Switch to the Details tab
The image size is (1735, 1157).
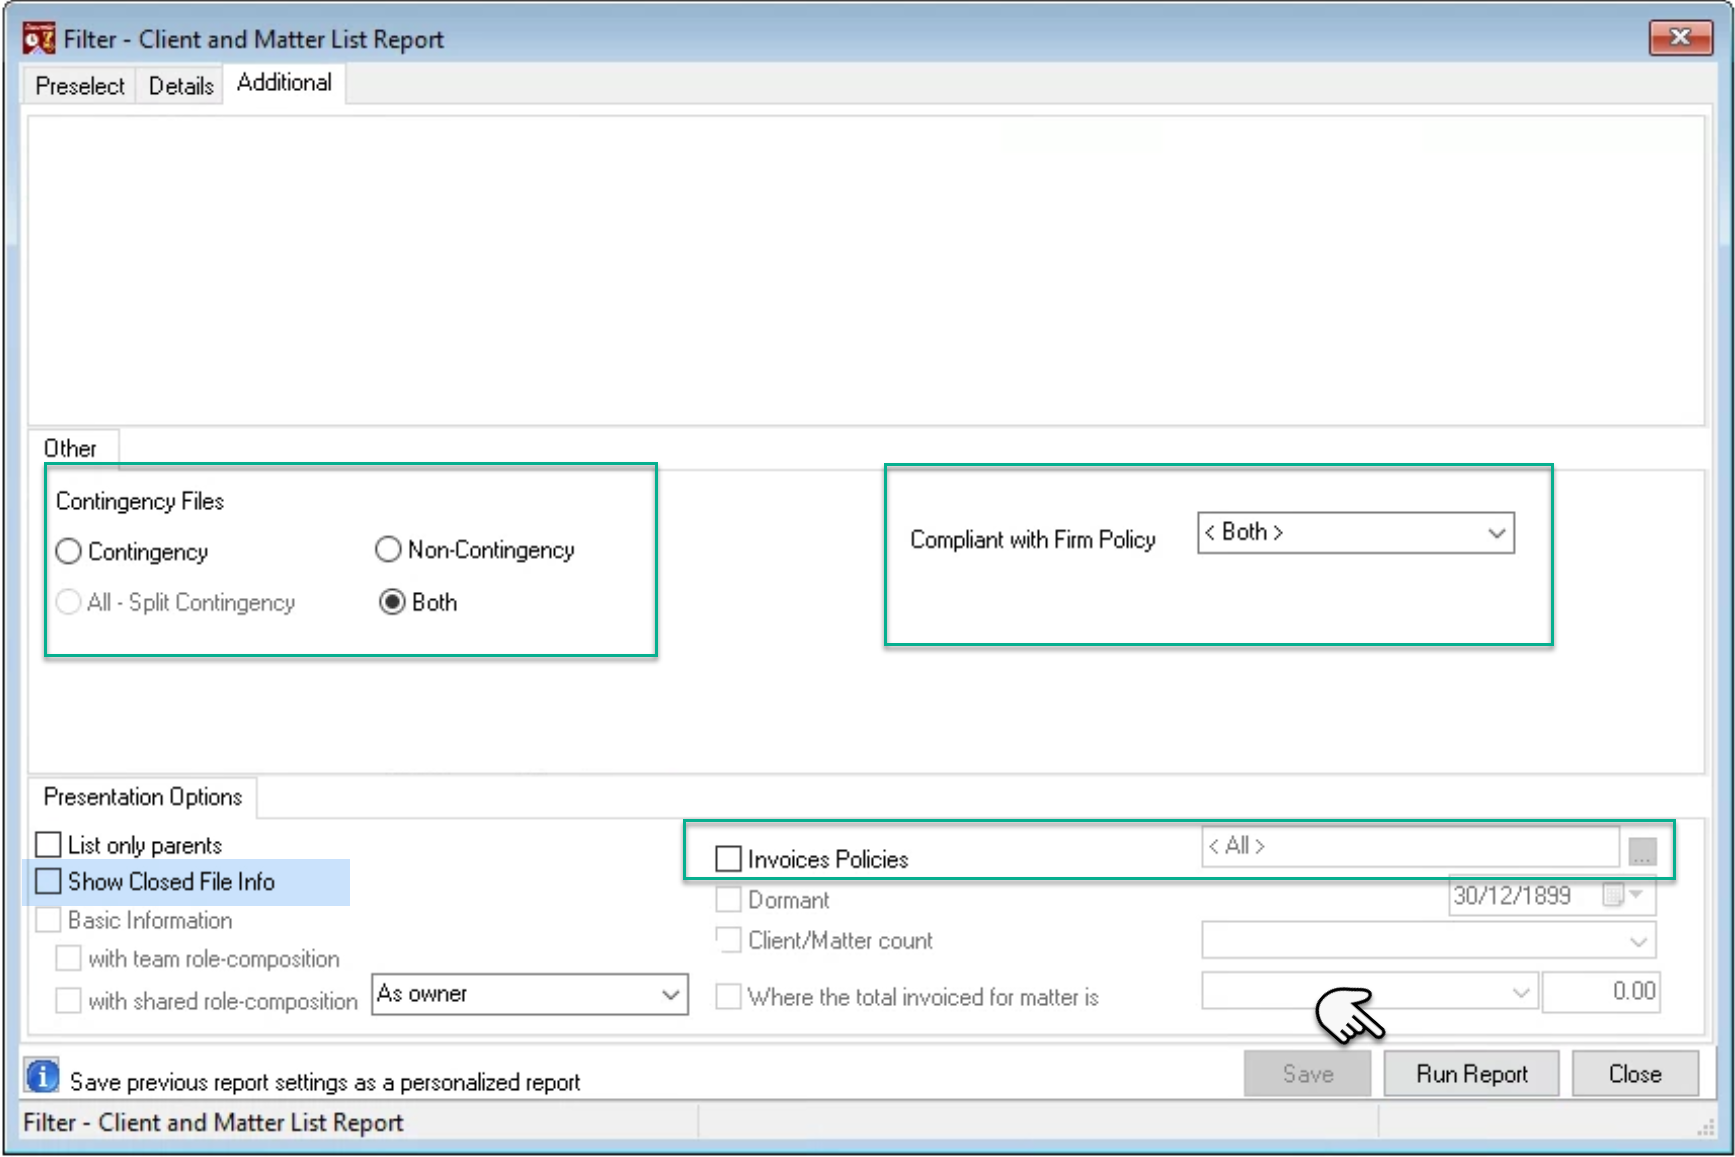(181, 86)
